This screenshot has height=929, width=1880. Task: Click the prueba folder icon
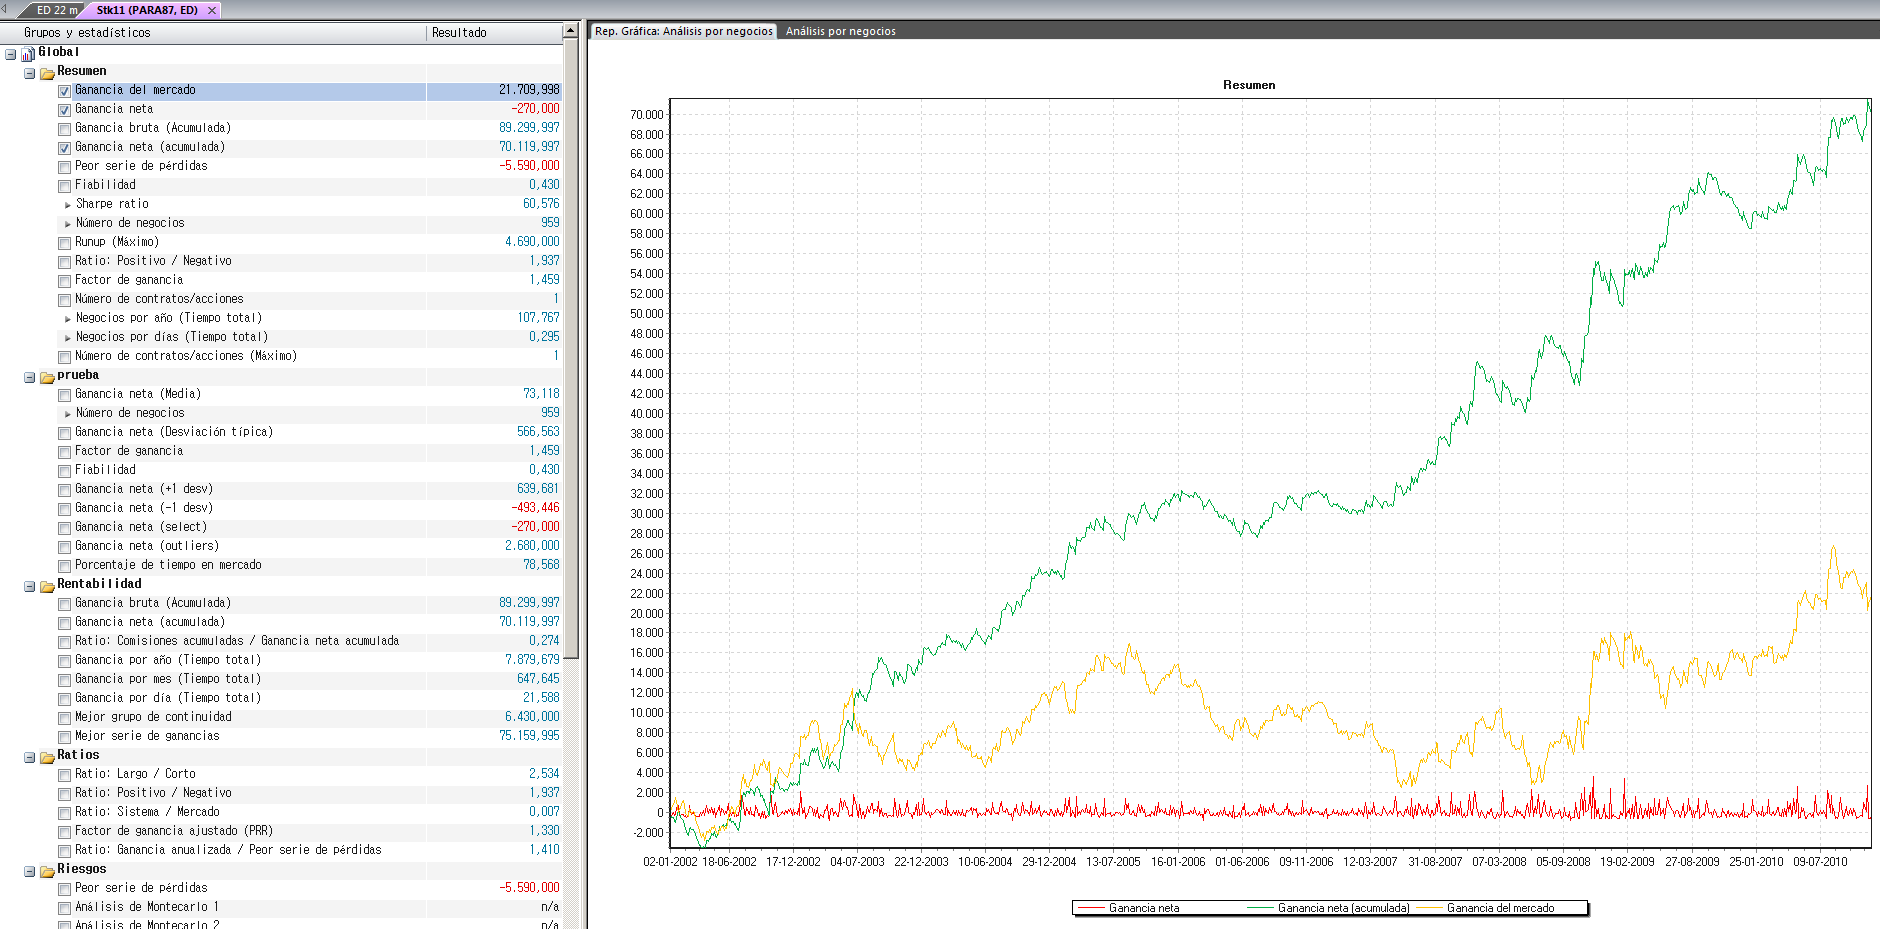point(47,377)
